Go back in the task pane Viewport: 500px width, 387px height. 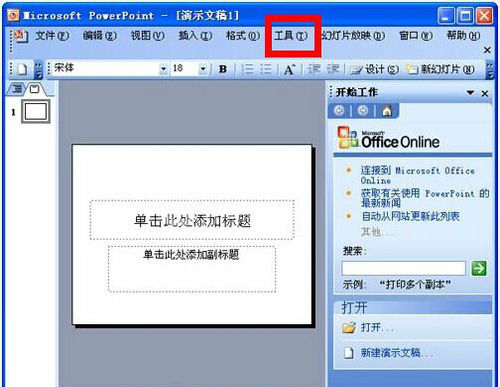[x=339, y=110]
